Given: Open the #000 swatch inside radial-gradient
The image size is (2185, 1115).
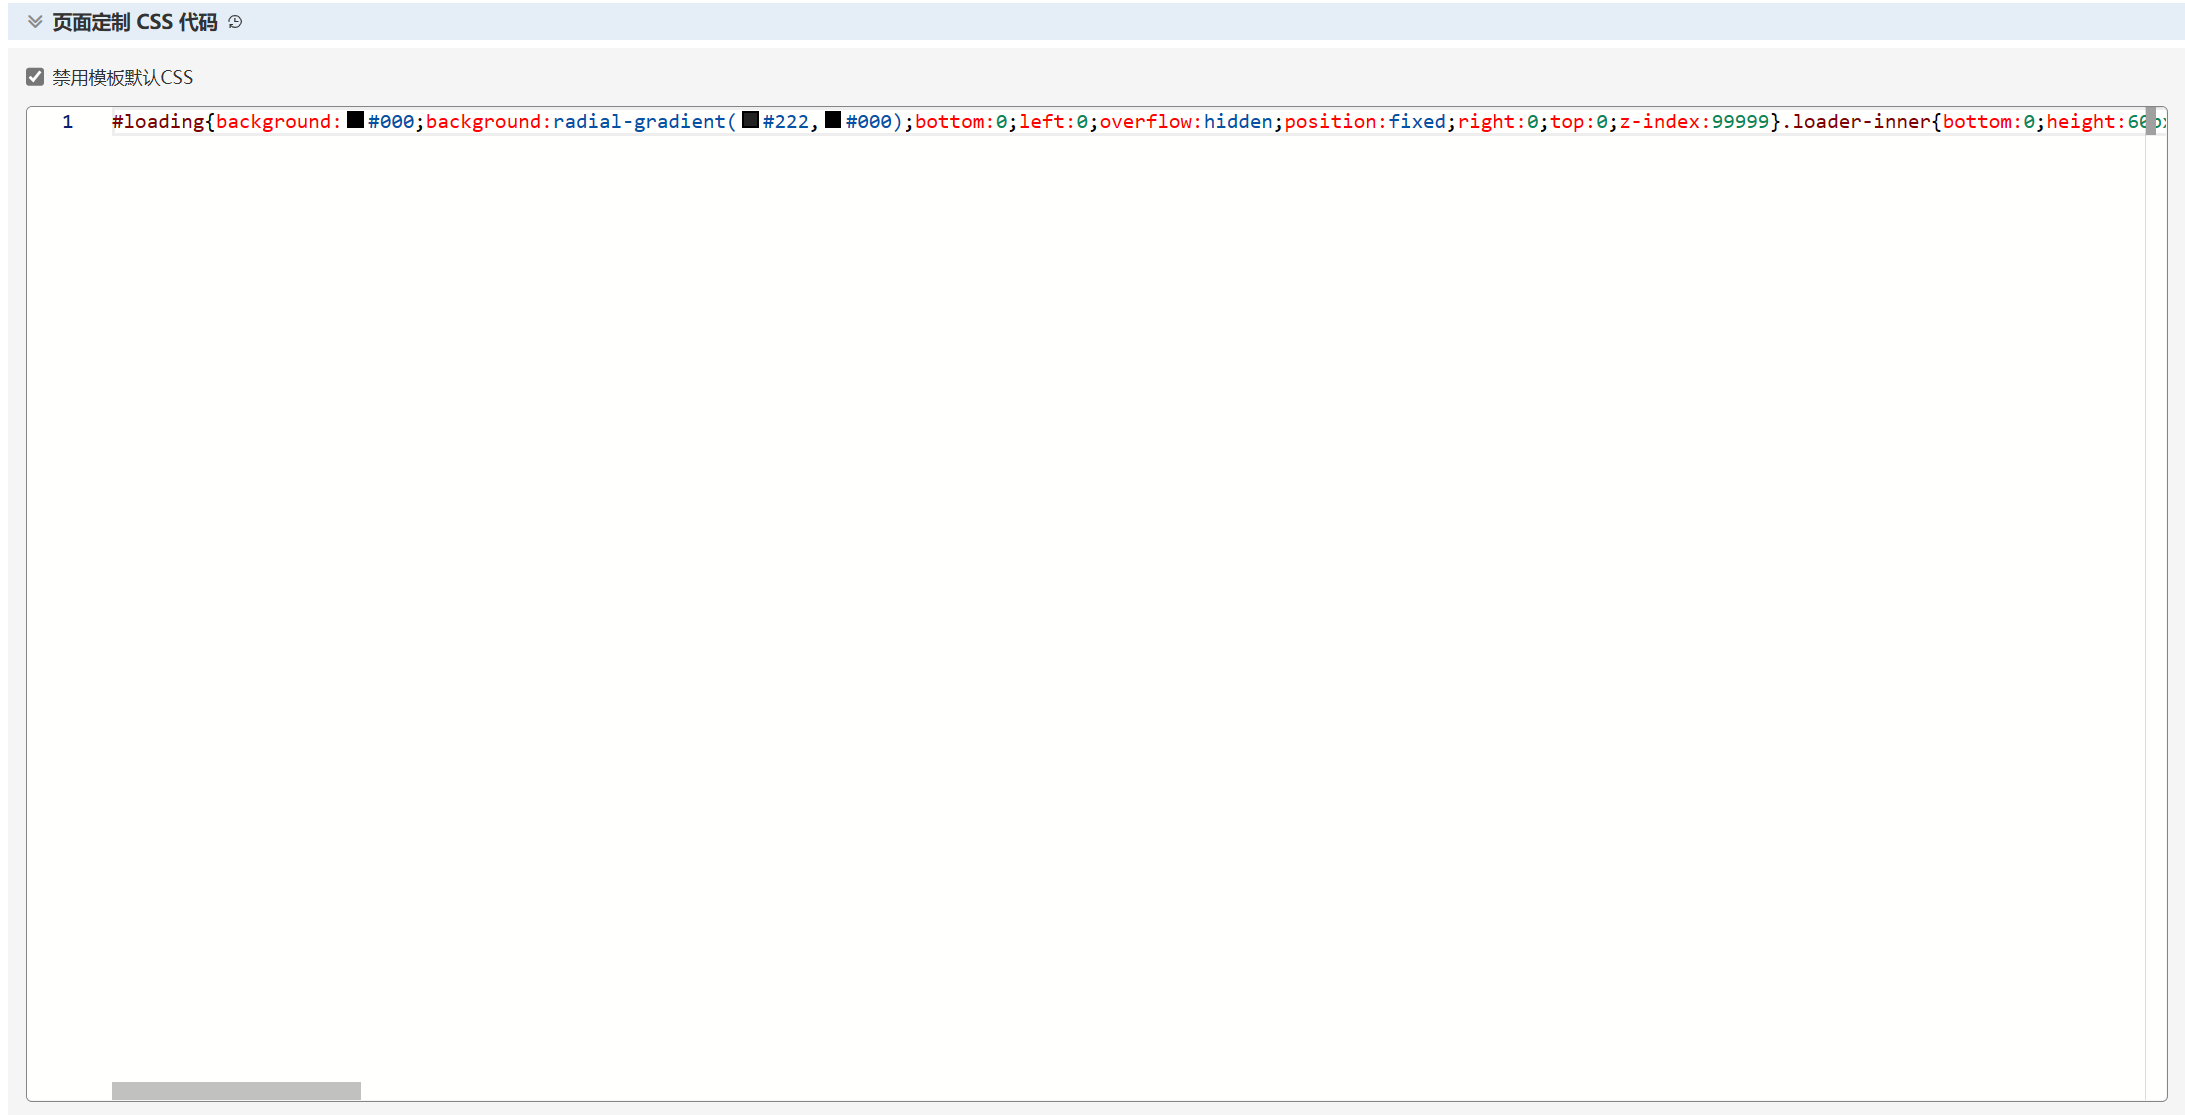Looking at the screenshot, I should point(832,121).
